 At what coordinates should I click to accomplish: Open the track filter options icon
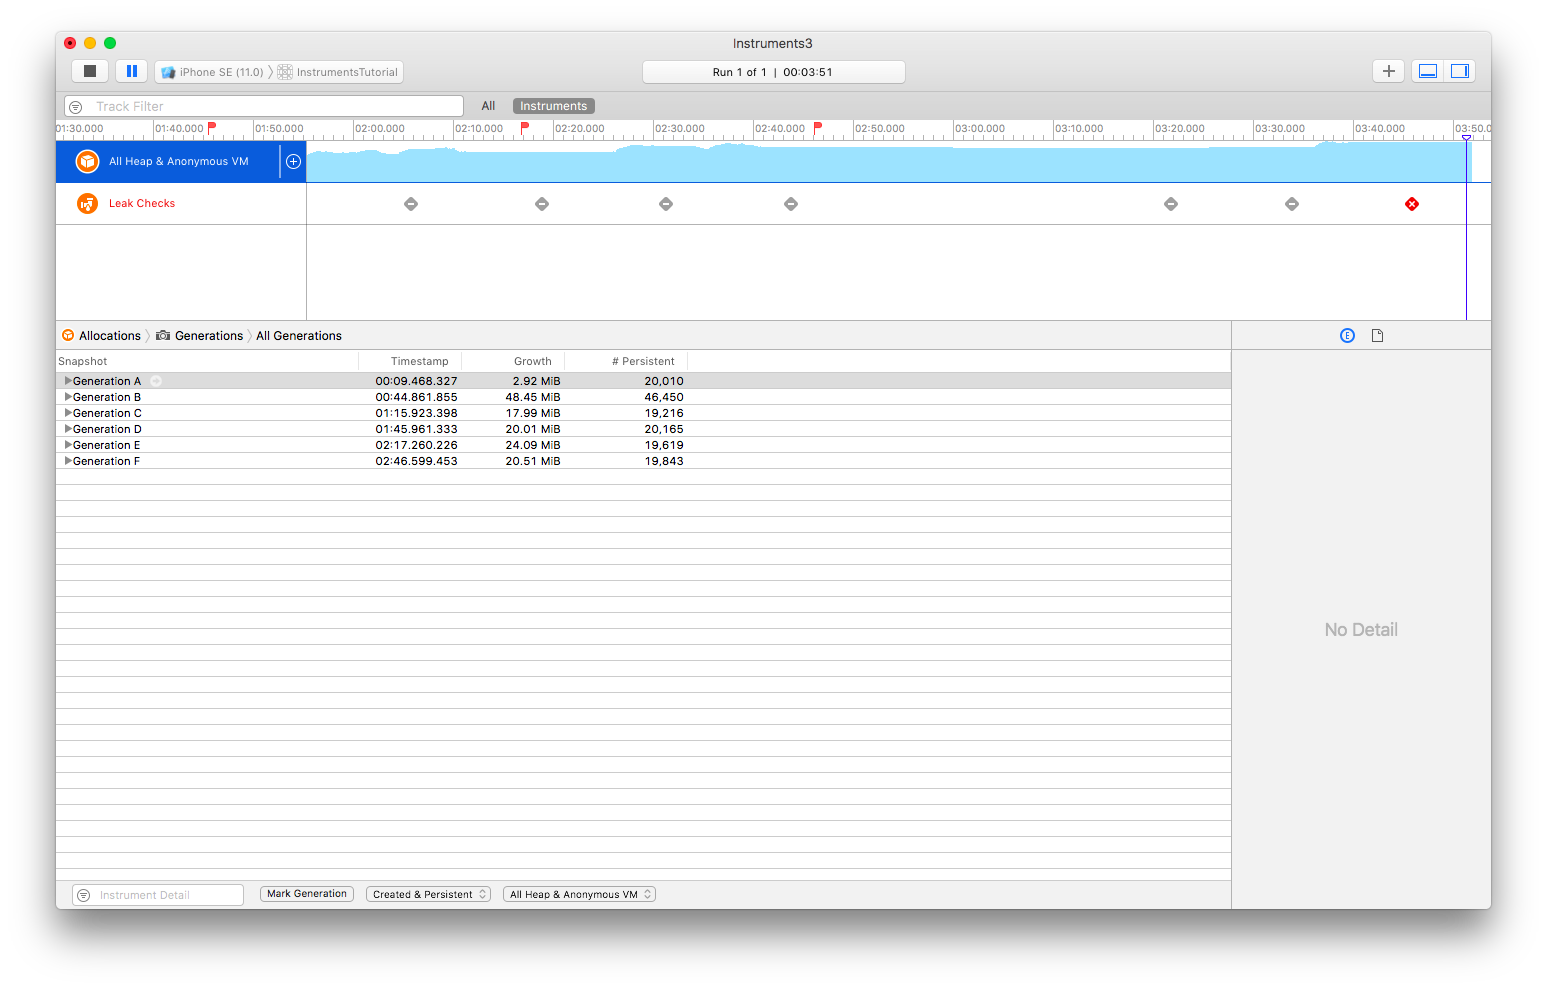76,106
